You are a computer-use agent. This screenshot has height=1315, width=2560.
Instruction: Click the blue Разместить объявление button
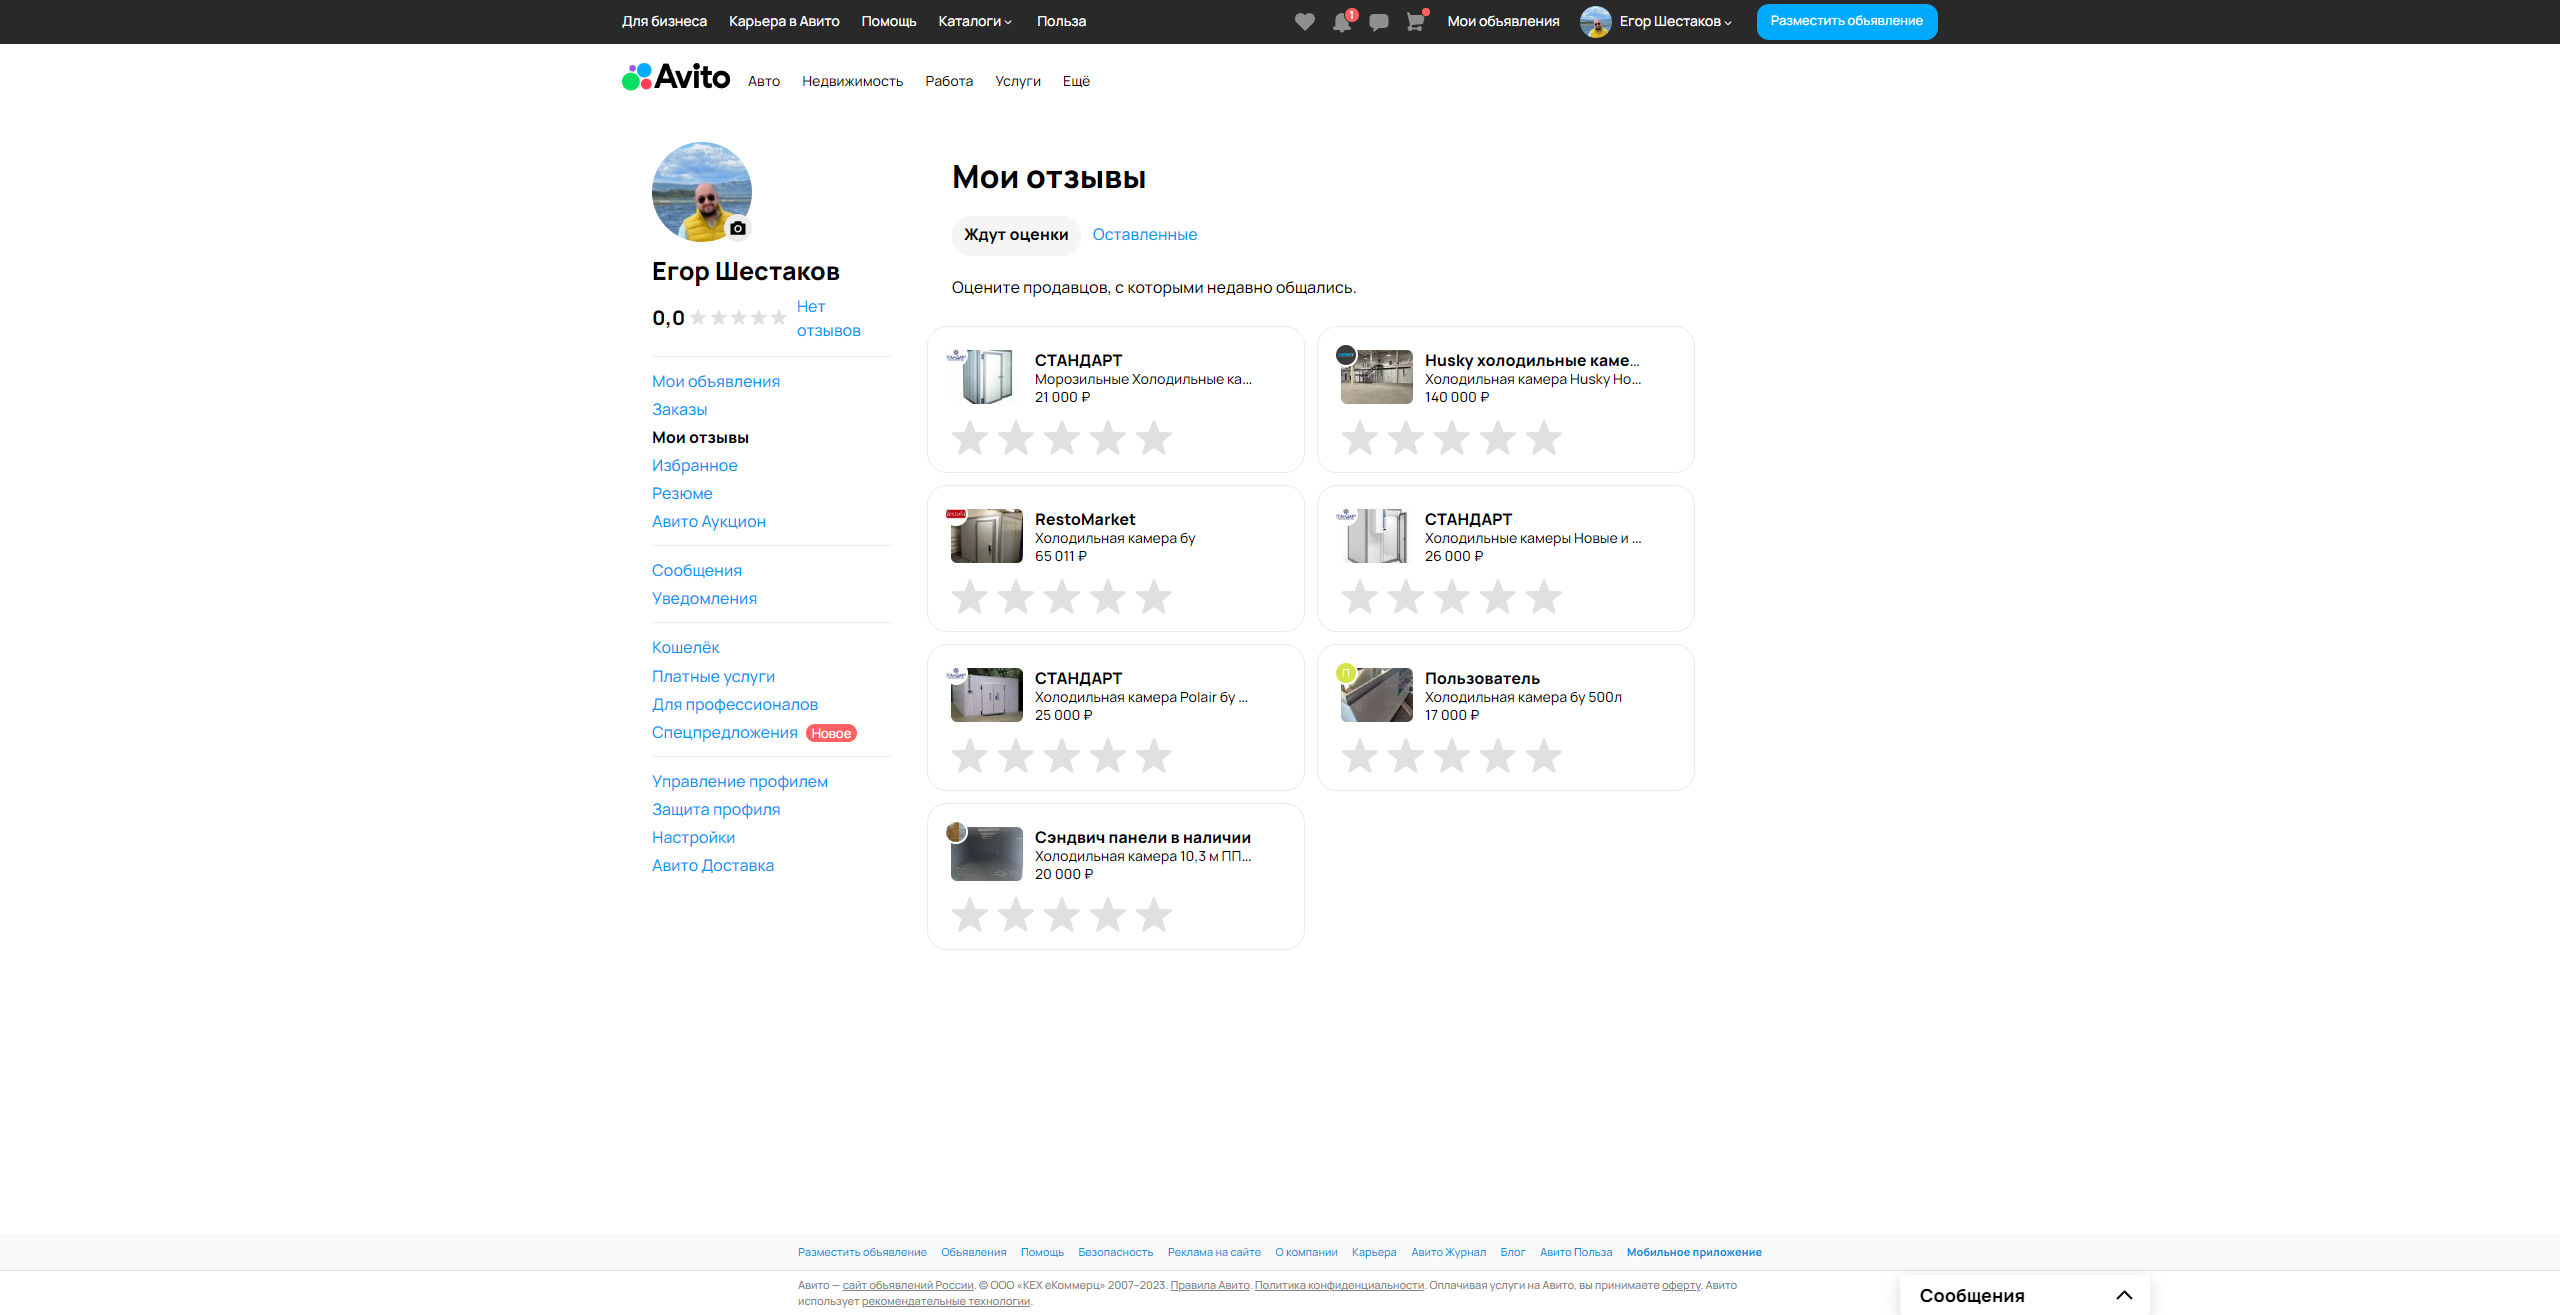pos(1847,22)
